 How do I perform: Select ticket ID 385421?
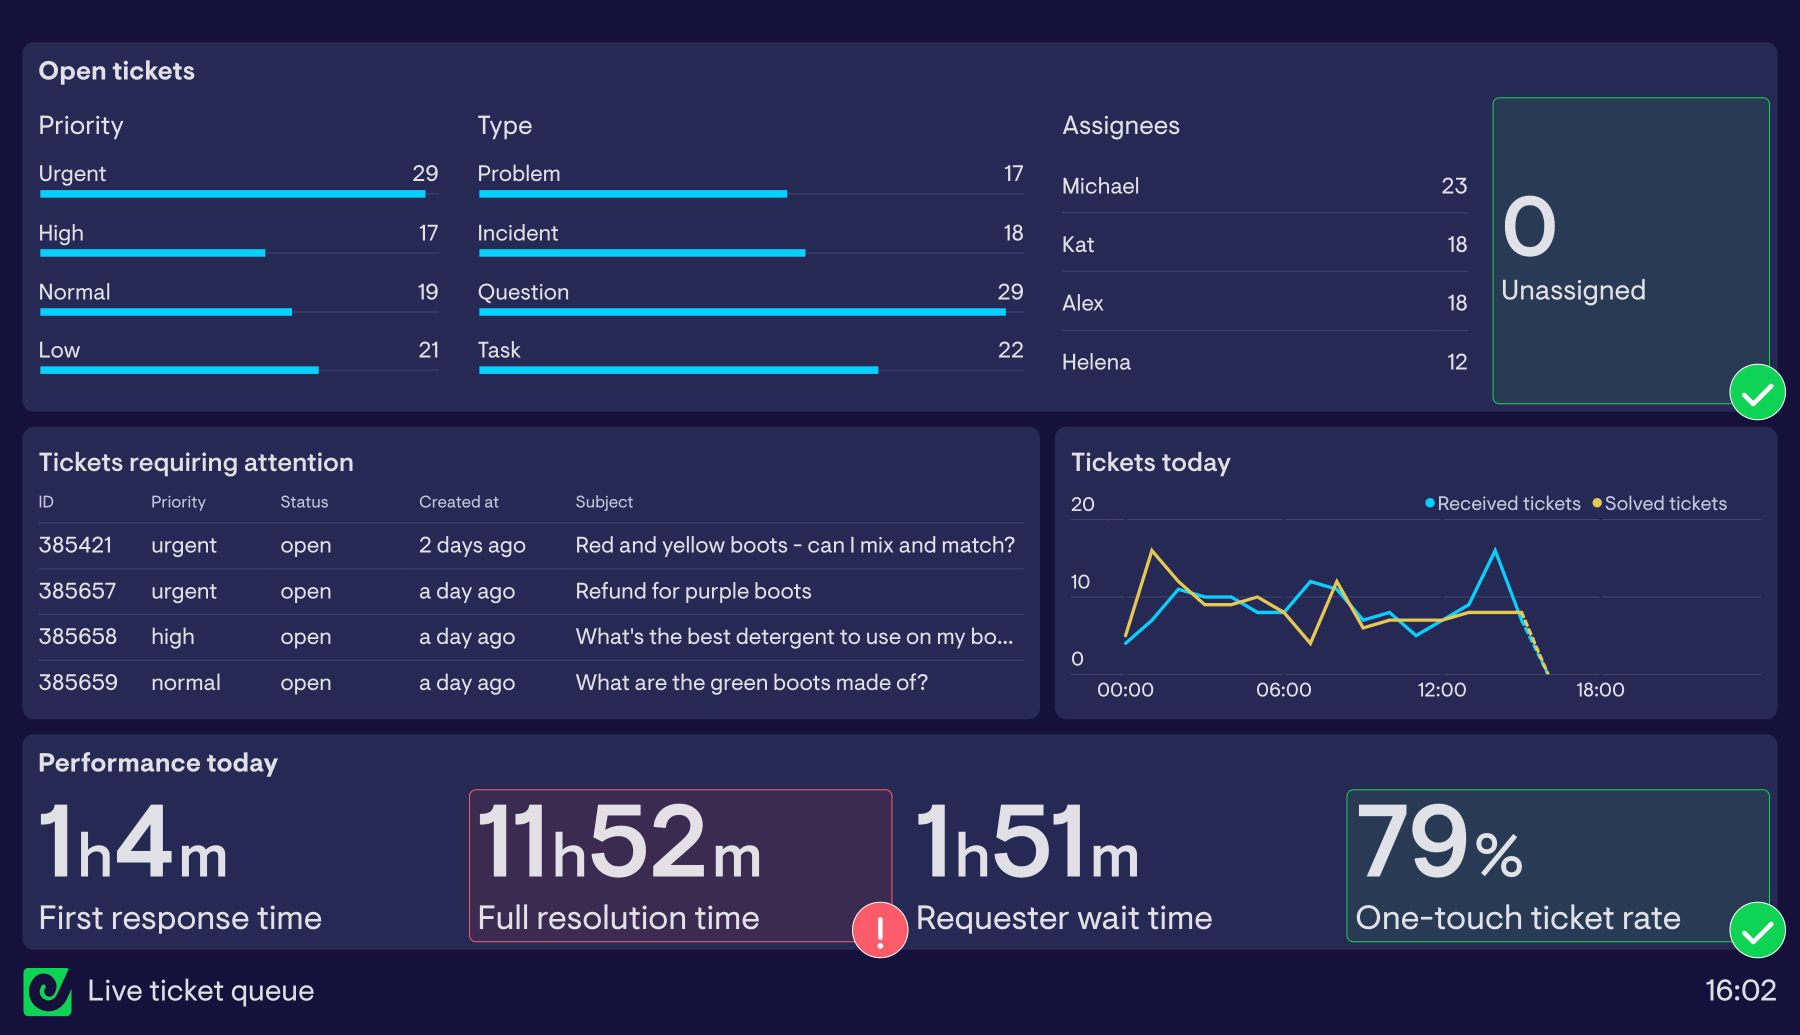coord(75,545)
